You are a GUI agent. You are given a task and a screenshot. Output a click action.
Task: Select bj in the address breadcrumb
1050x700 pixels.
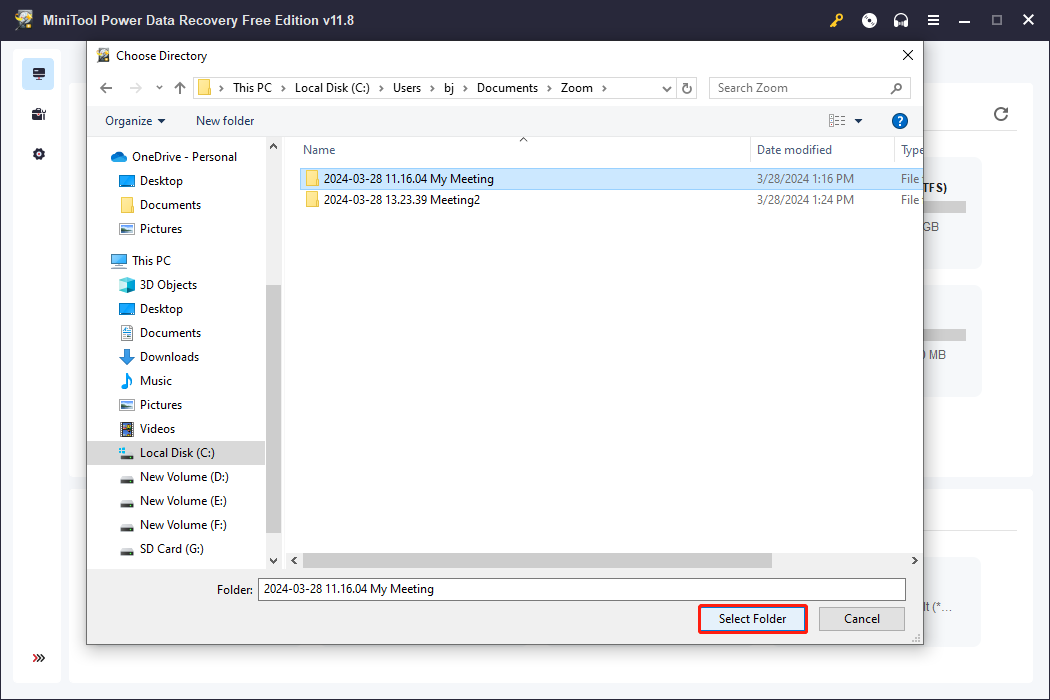449,88
